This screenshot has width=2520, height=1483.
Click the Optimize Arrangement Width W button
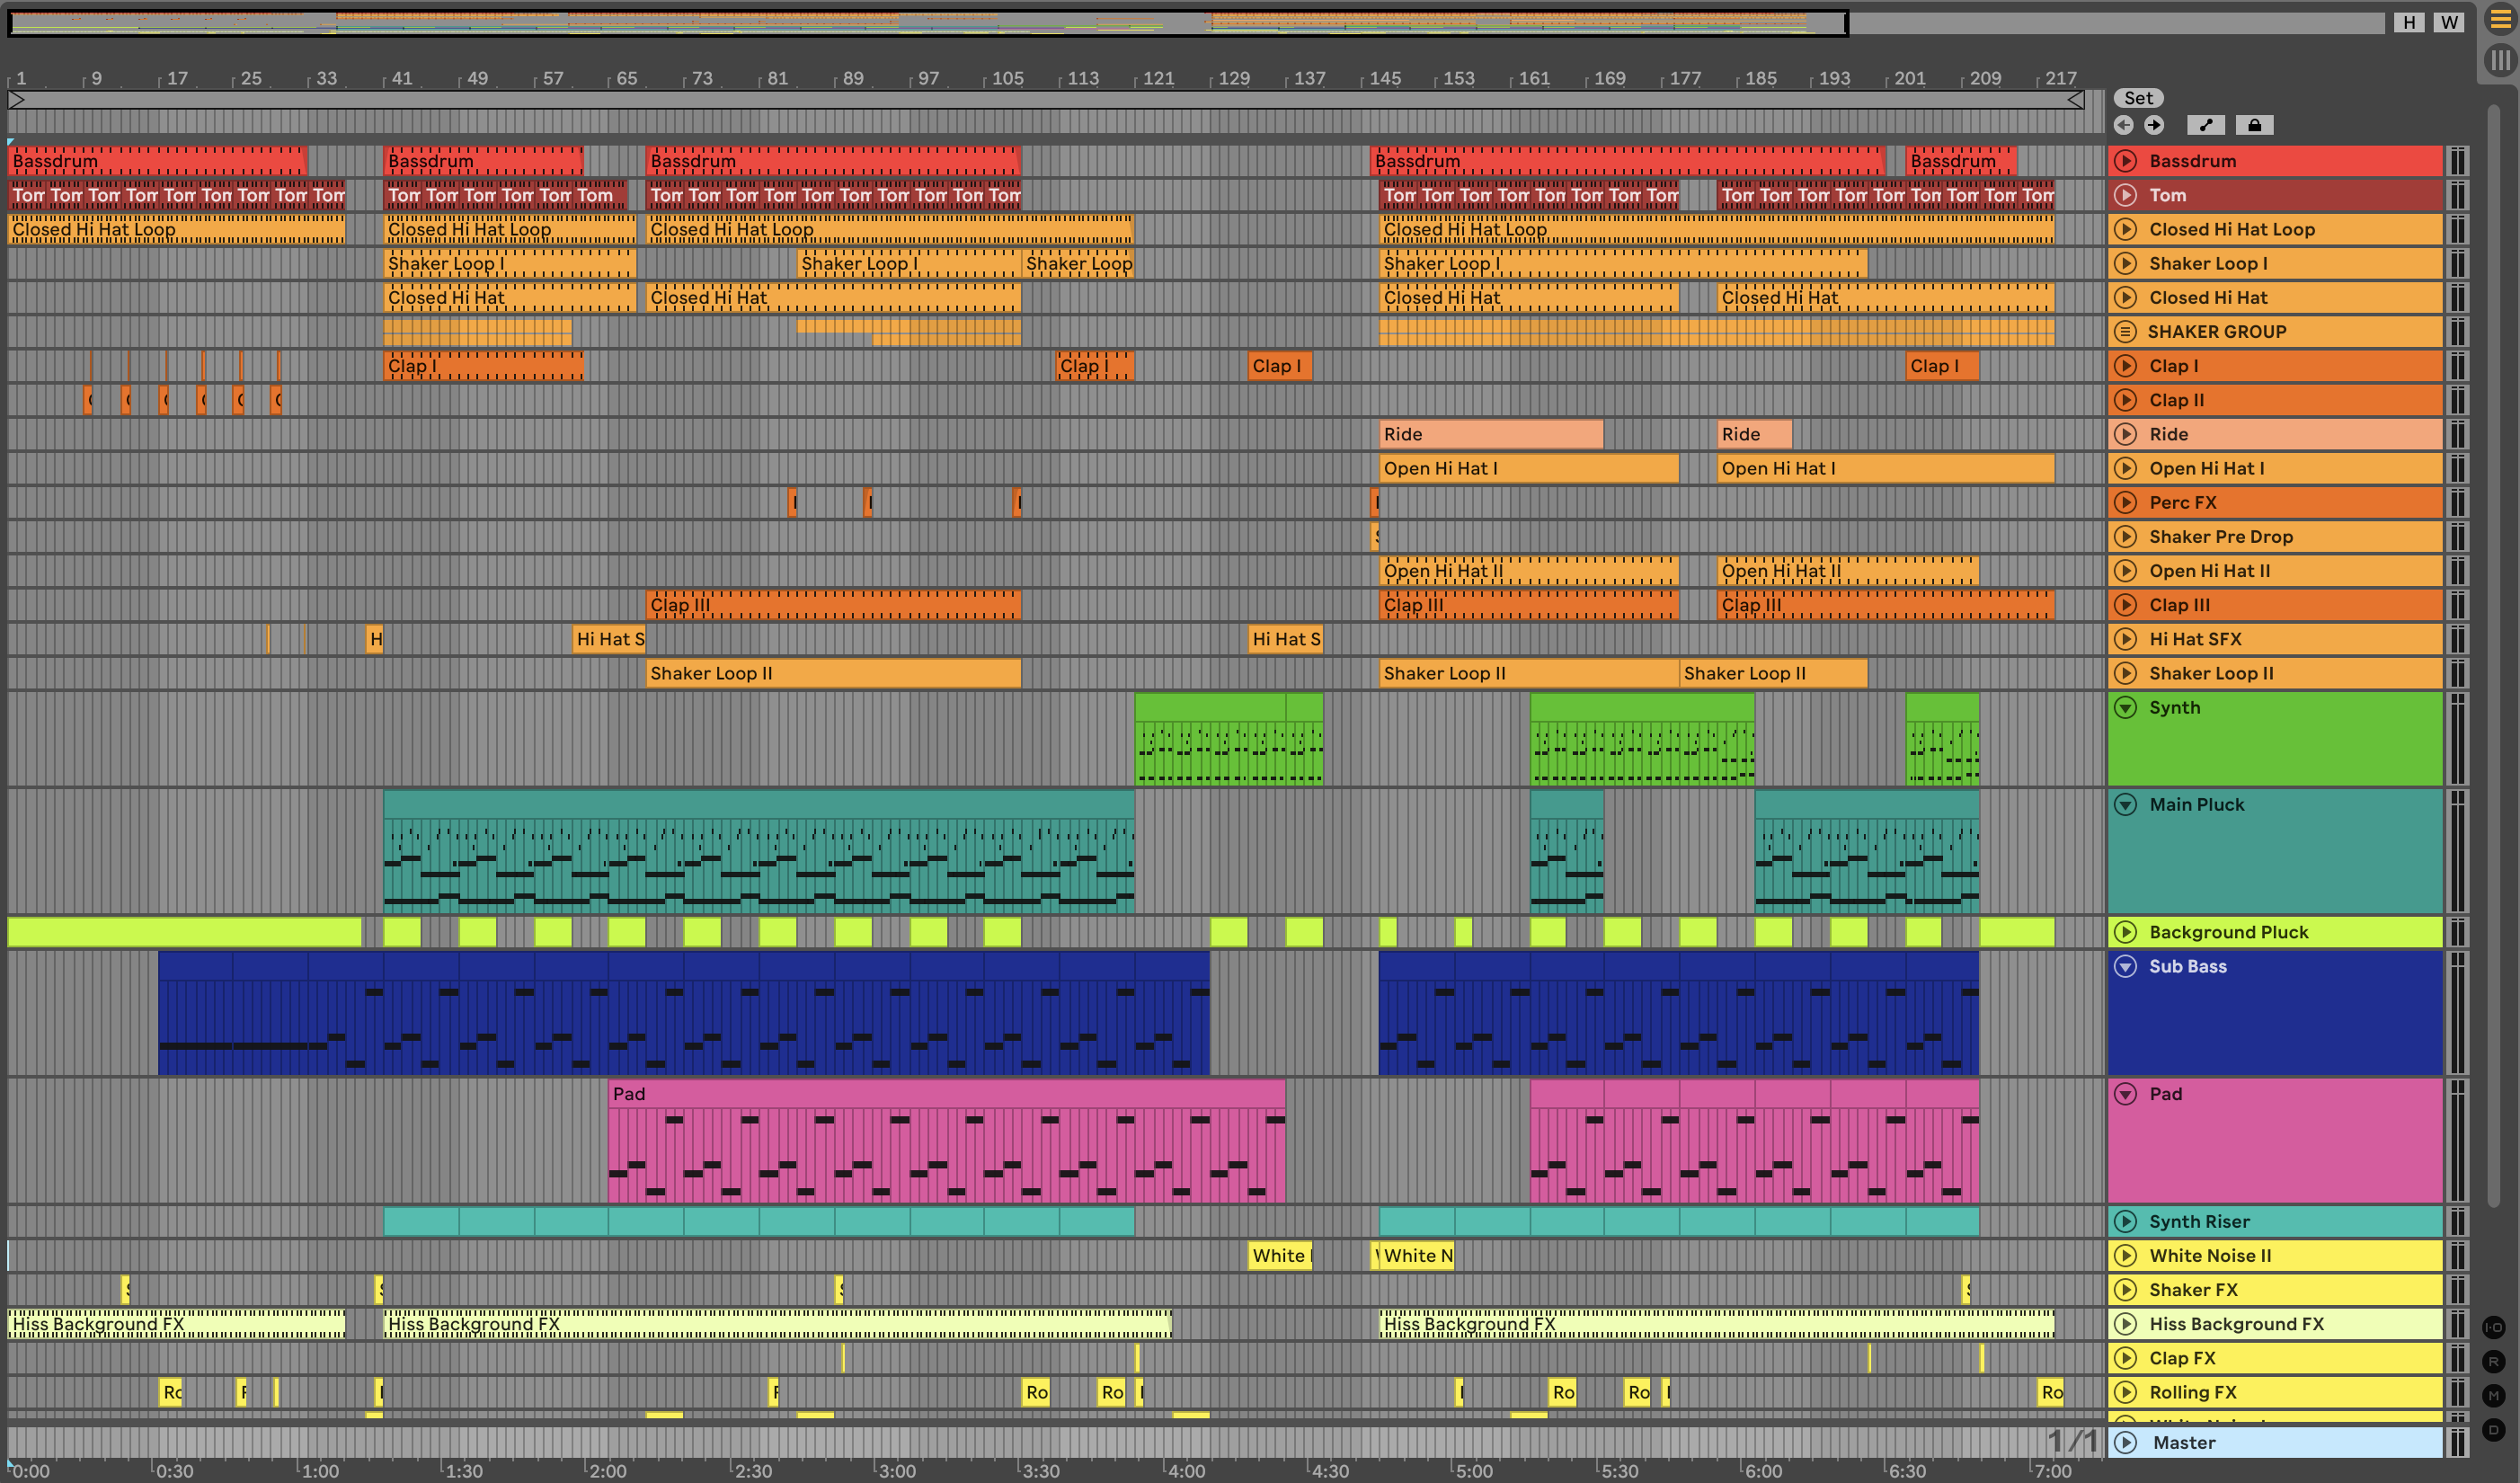pos(2448,22)
